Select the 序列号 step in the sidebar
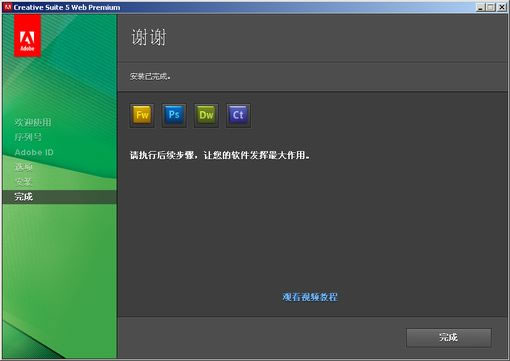 [x=28, y=137]
